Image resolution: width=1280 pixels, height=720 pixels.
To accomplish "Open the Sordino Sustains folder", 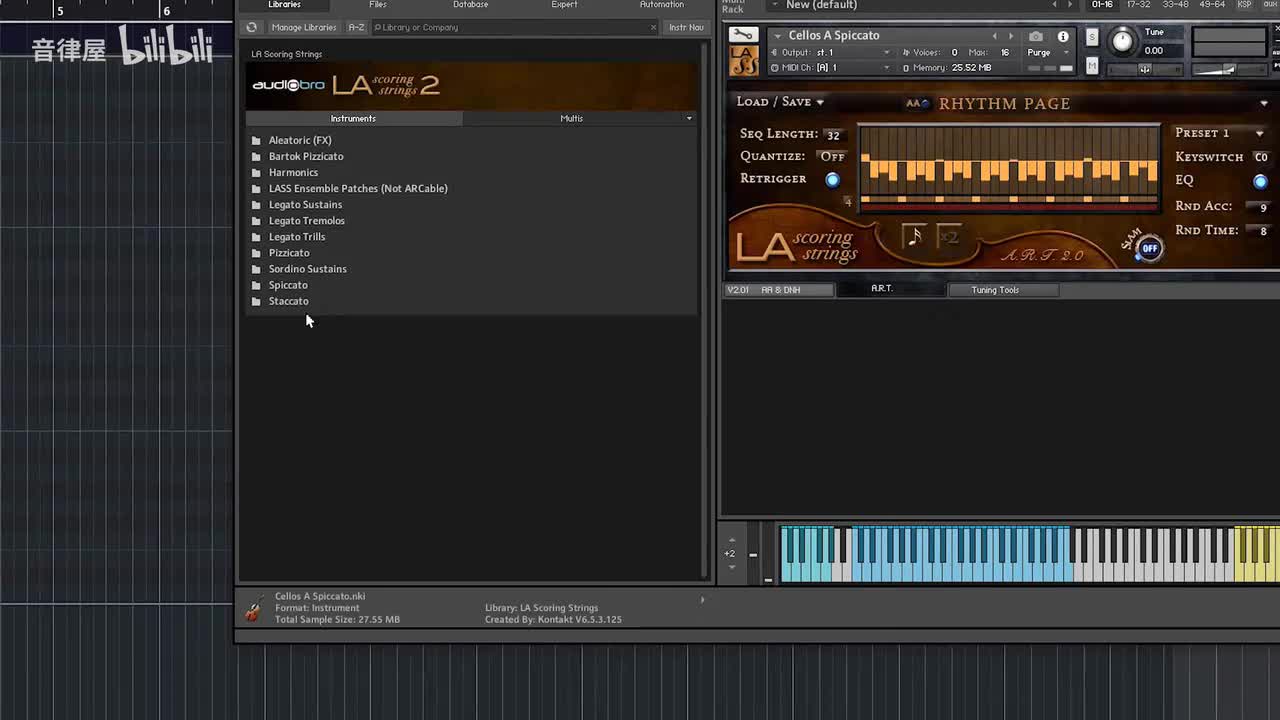I will pos(307,268).
